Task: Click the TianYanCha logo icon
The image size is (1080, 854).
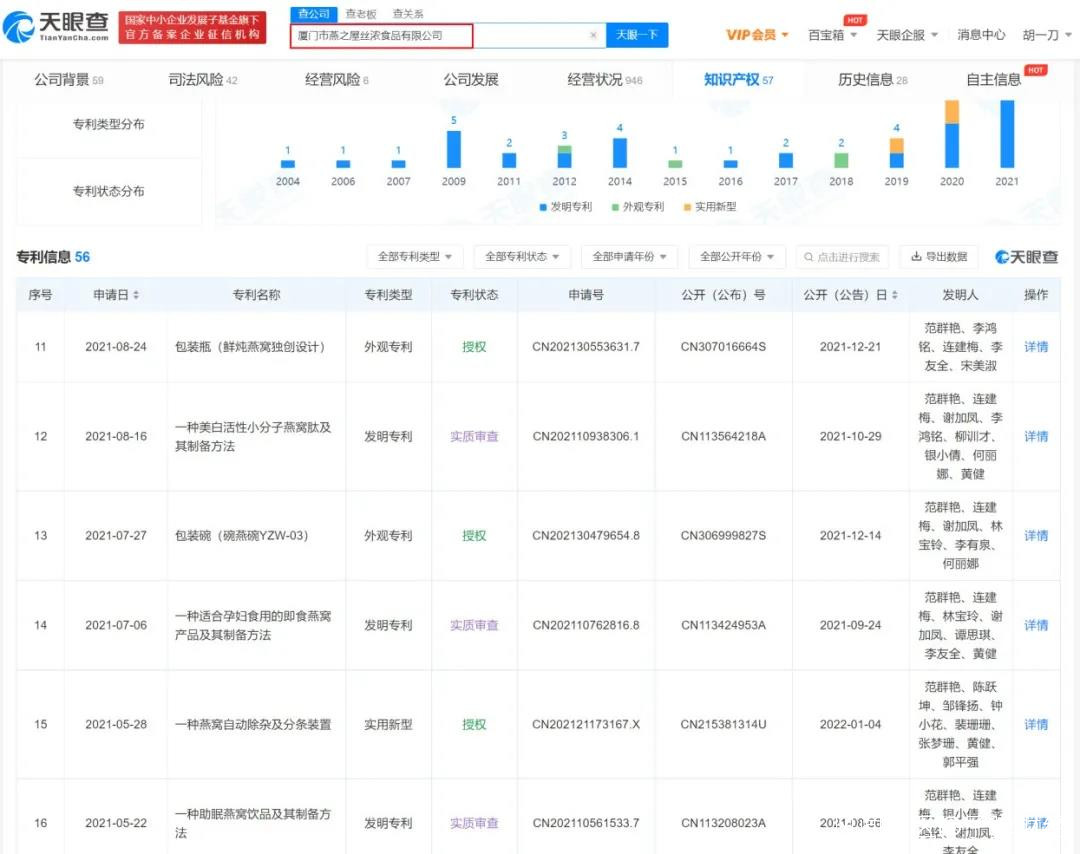Action: (18, 27)
